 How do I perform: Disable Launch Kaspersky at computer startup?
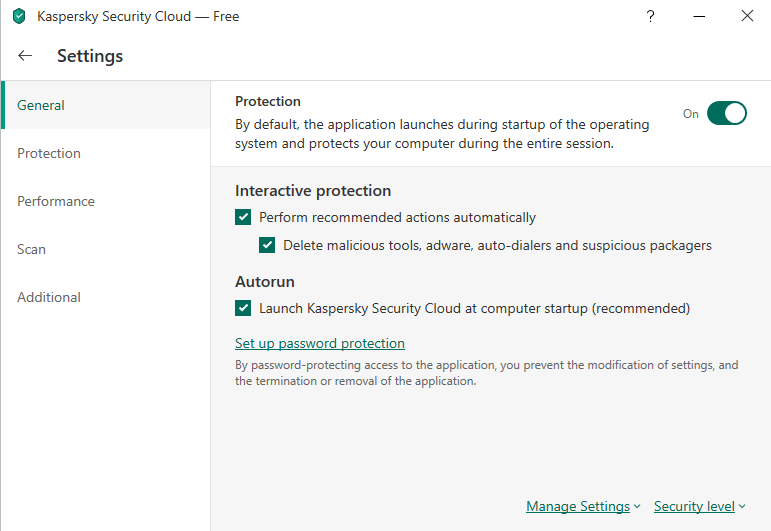(243, 308)
